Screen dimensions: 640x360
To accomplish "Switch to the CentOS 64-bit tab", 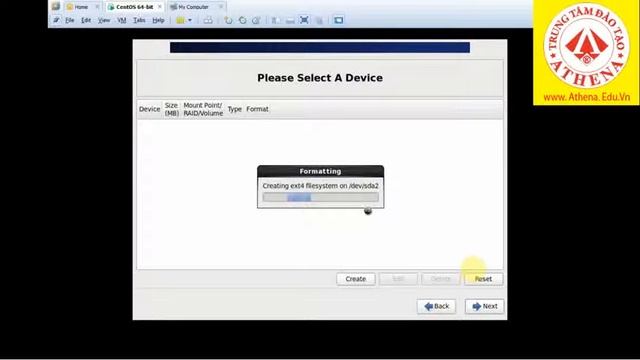I will tap(134, 7).
